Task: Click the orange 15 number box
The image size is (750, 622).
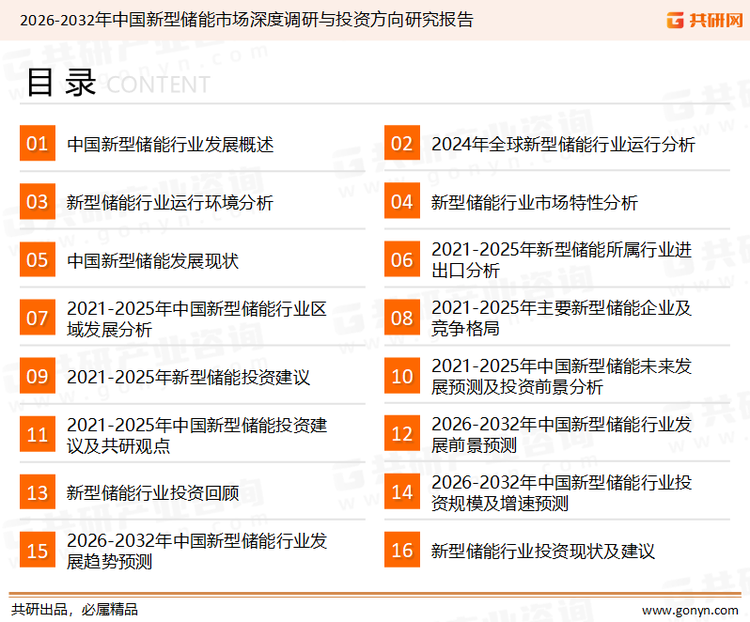Action: (x=37, y=550)
